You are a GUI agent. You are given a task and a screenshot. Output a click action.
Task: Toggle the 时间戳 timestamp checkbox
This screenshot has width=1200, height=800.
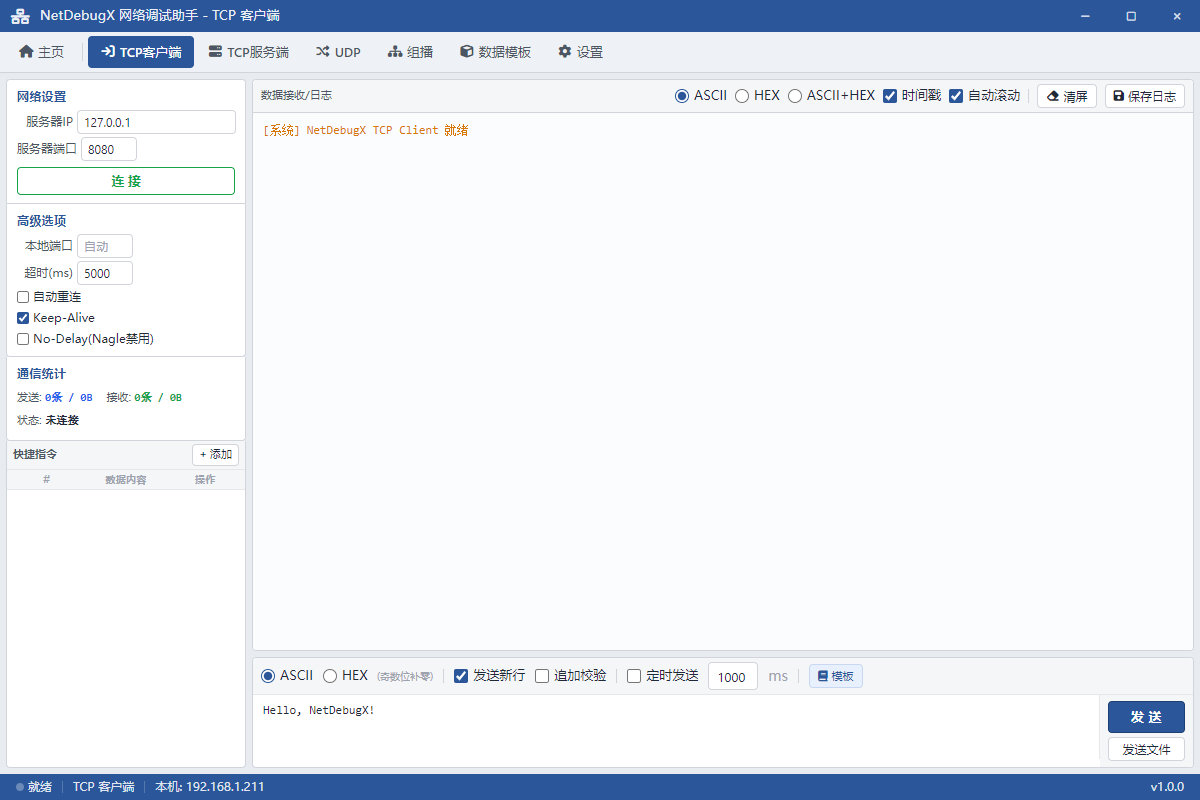890,96
